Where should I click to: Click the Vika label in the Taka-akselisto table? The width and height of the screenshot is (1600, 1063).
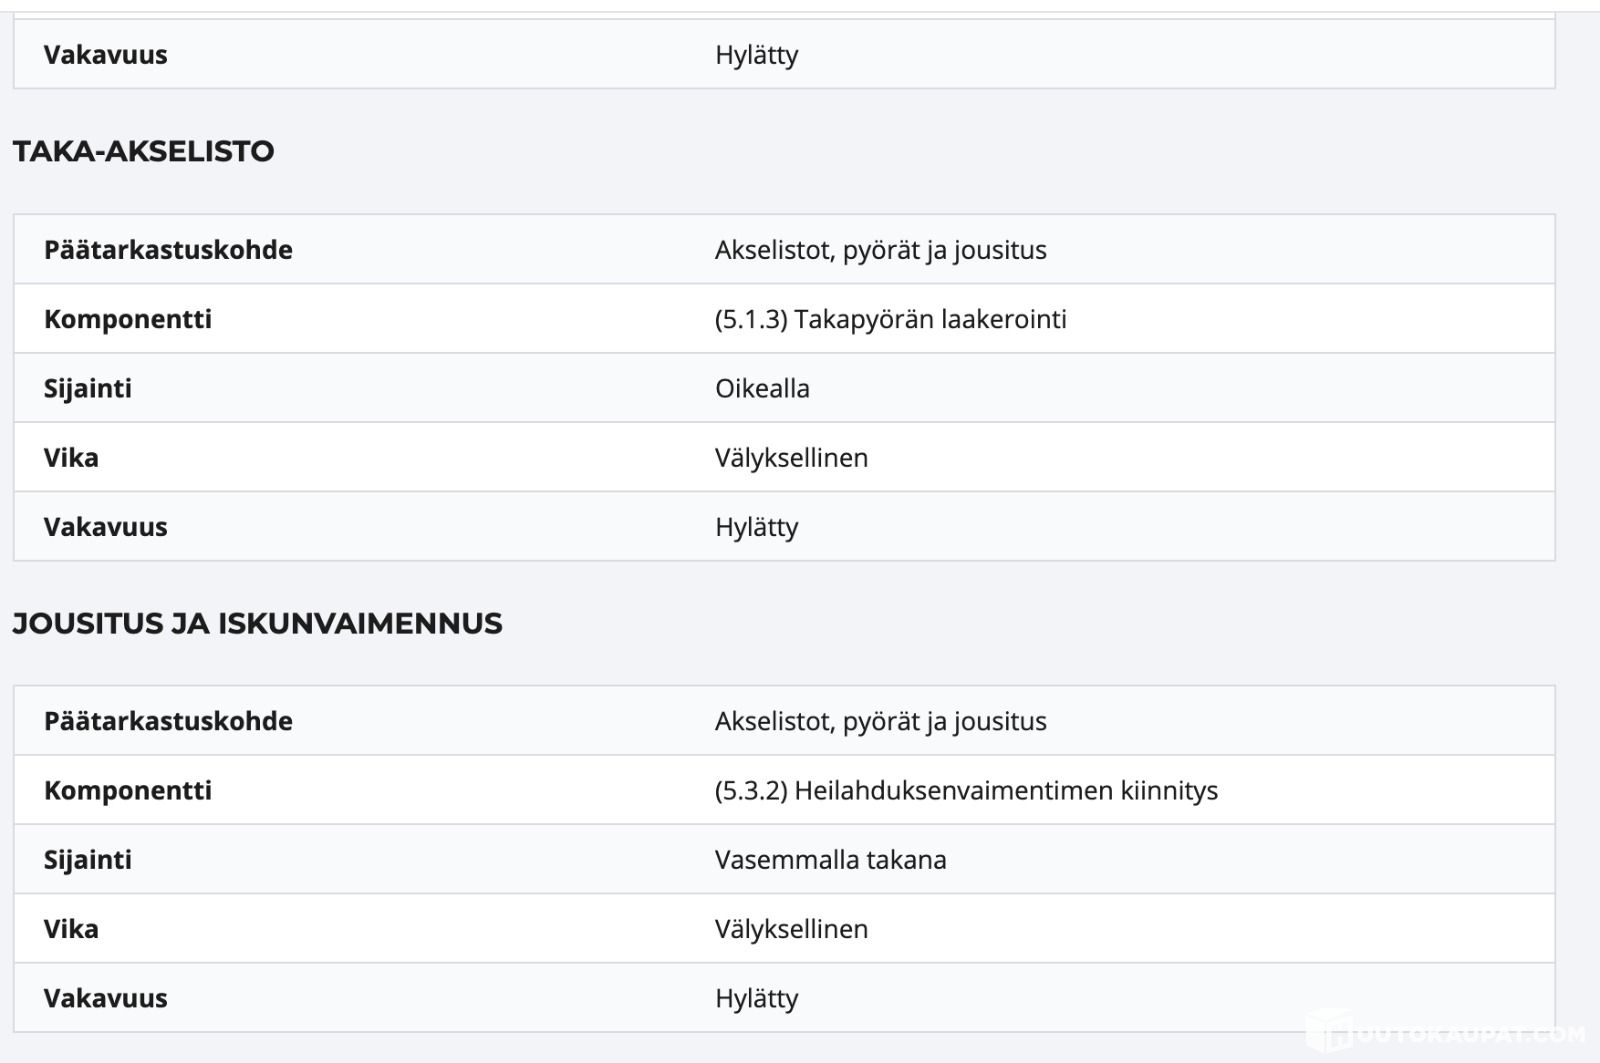click(x=71, y=457)
